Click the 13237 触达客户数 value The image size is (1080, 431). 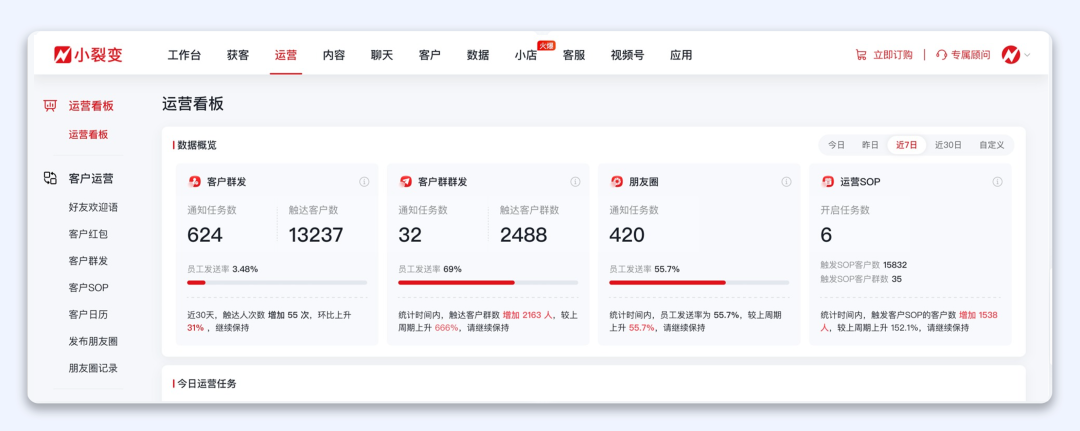pos(315,235)
